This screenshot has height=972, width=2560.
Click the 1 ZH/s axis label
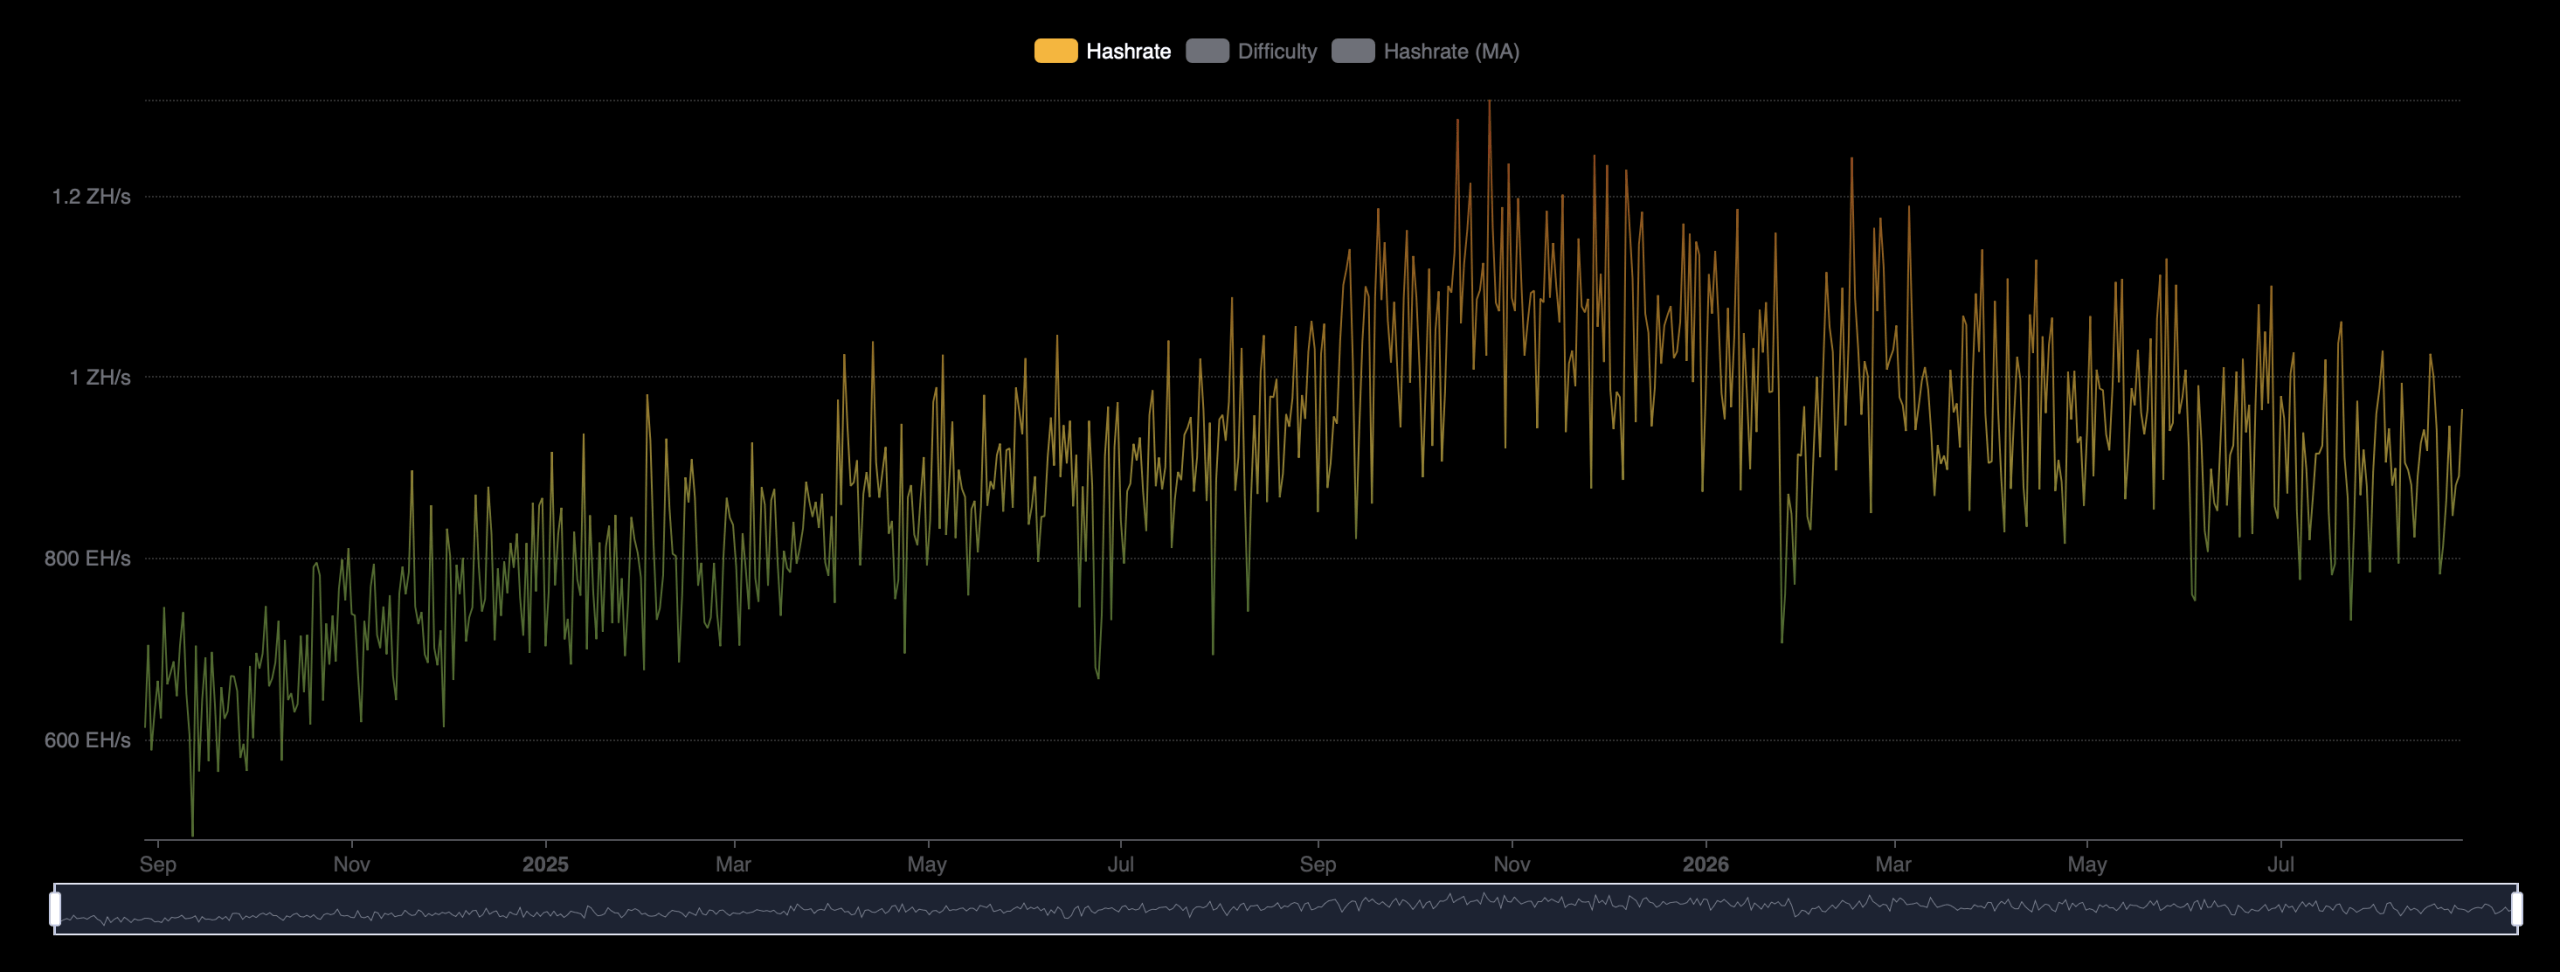100,378
